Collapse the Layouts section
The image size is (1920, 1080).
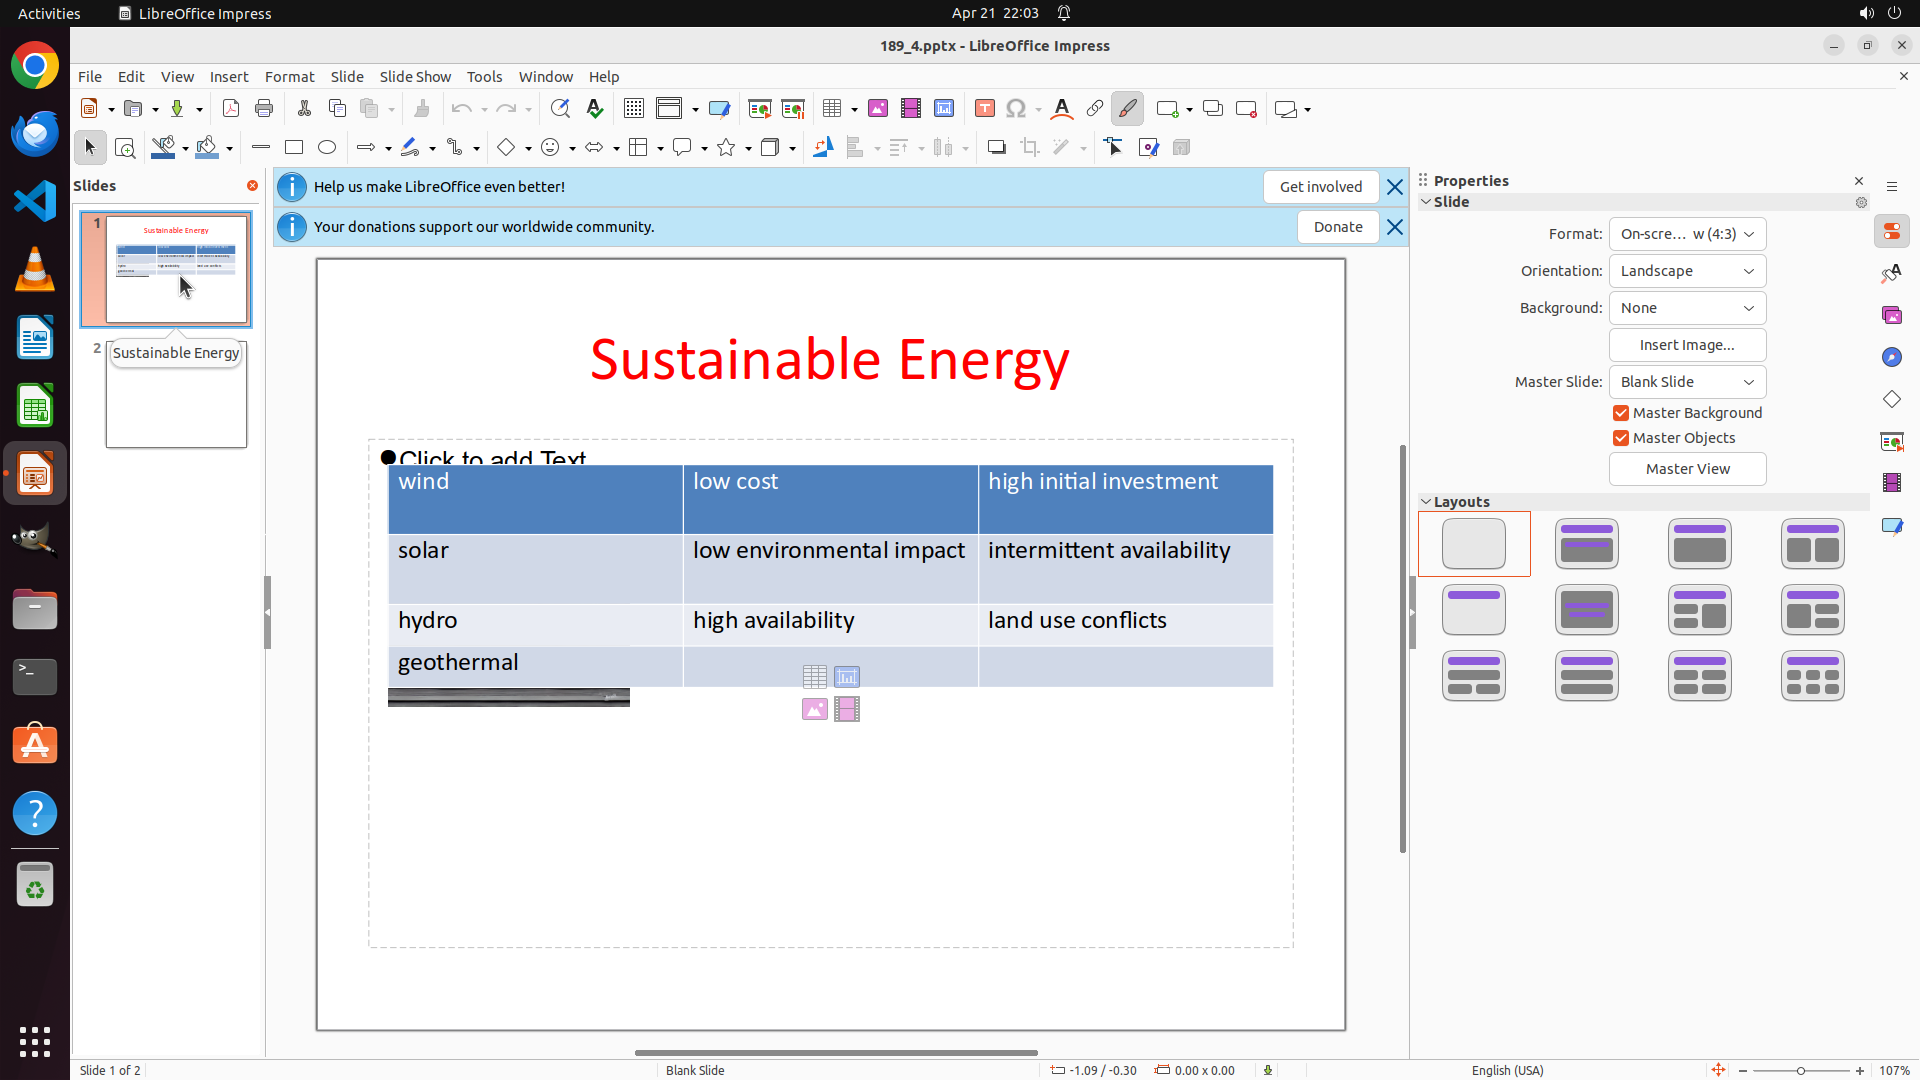pyautogui.click(x=1426, y=502)
